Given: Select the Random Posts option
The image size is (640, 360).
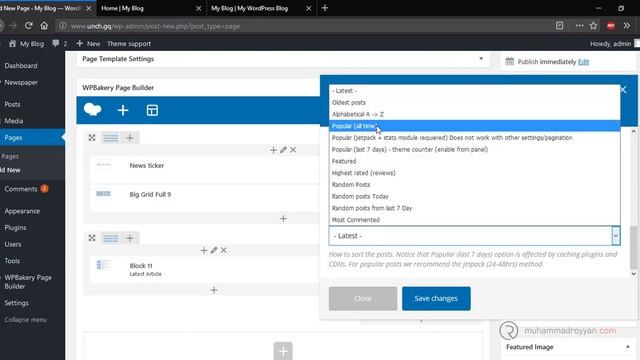Looking at the screenshot, I should tap(474, 184).
